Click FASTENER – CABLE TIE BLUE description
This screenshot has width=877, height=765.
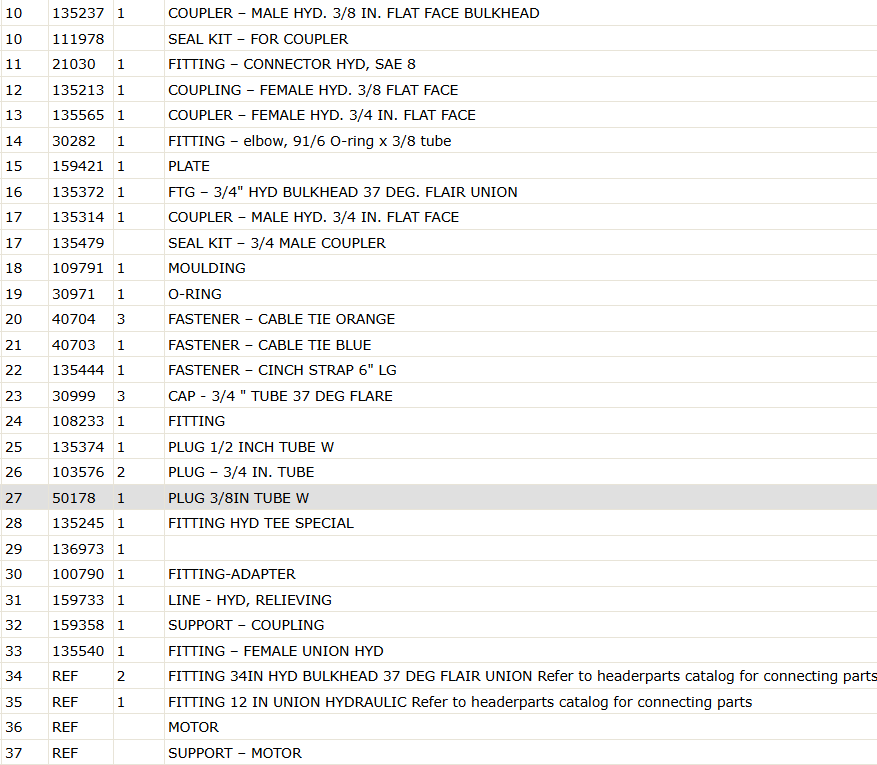270,345
